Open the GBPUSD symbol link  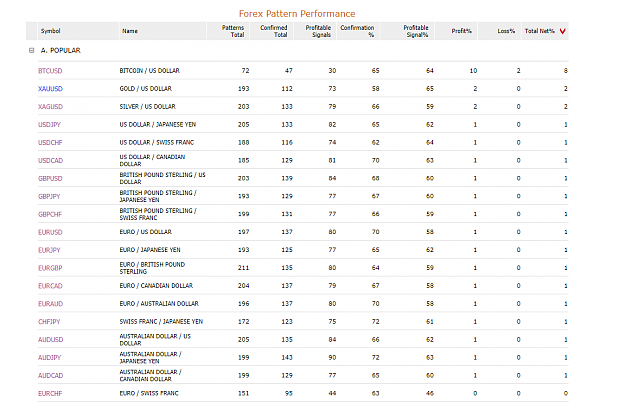(50, 178)
